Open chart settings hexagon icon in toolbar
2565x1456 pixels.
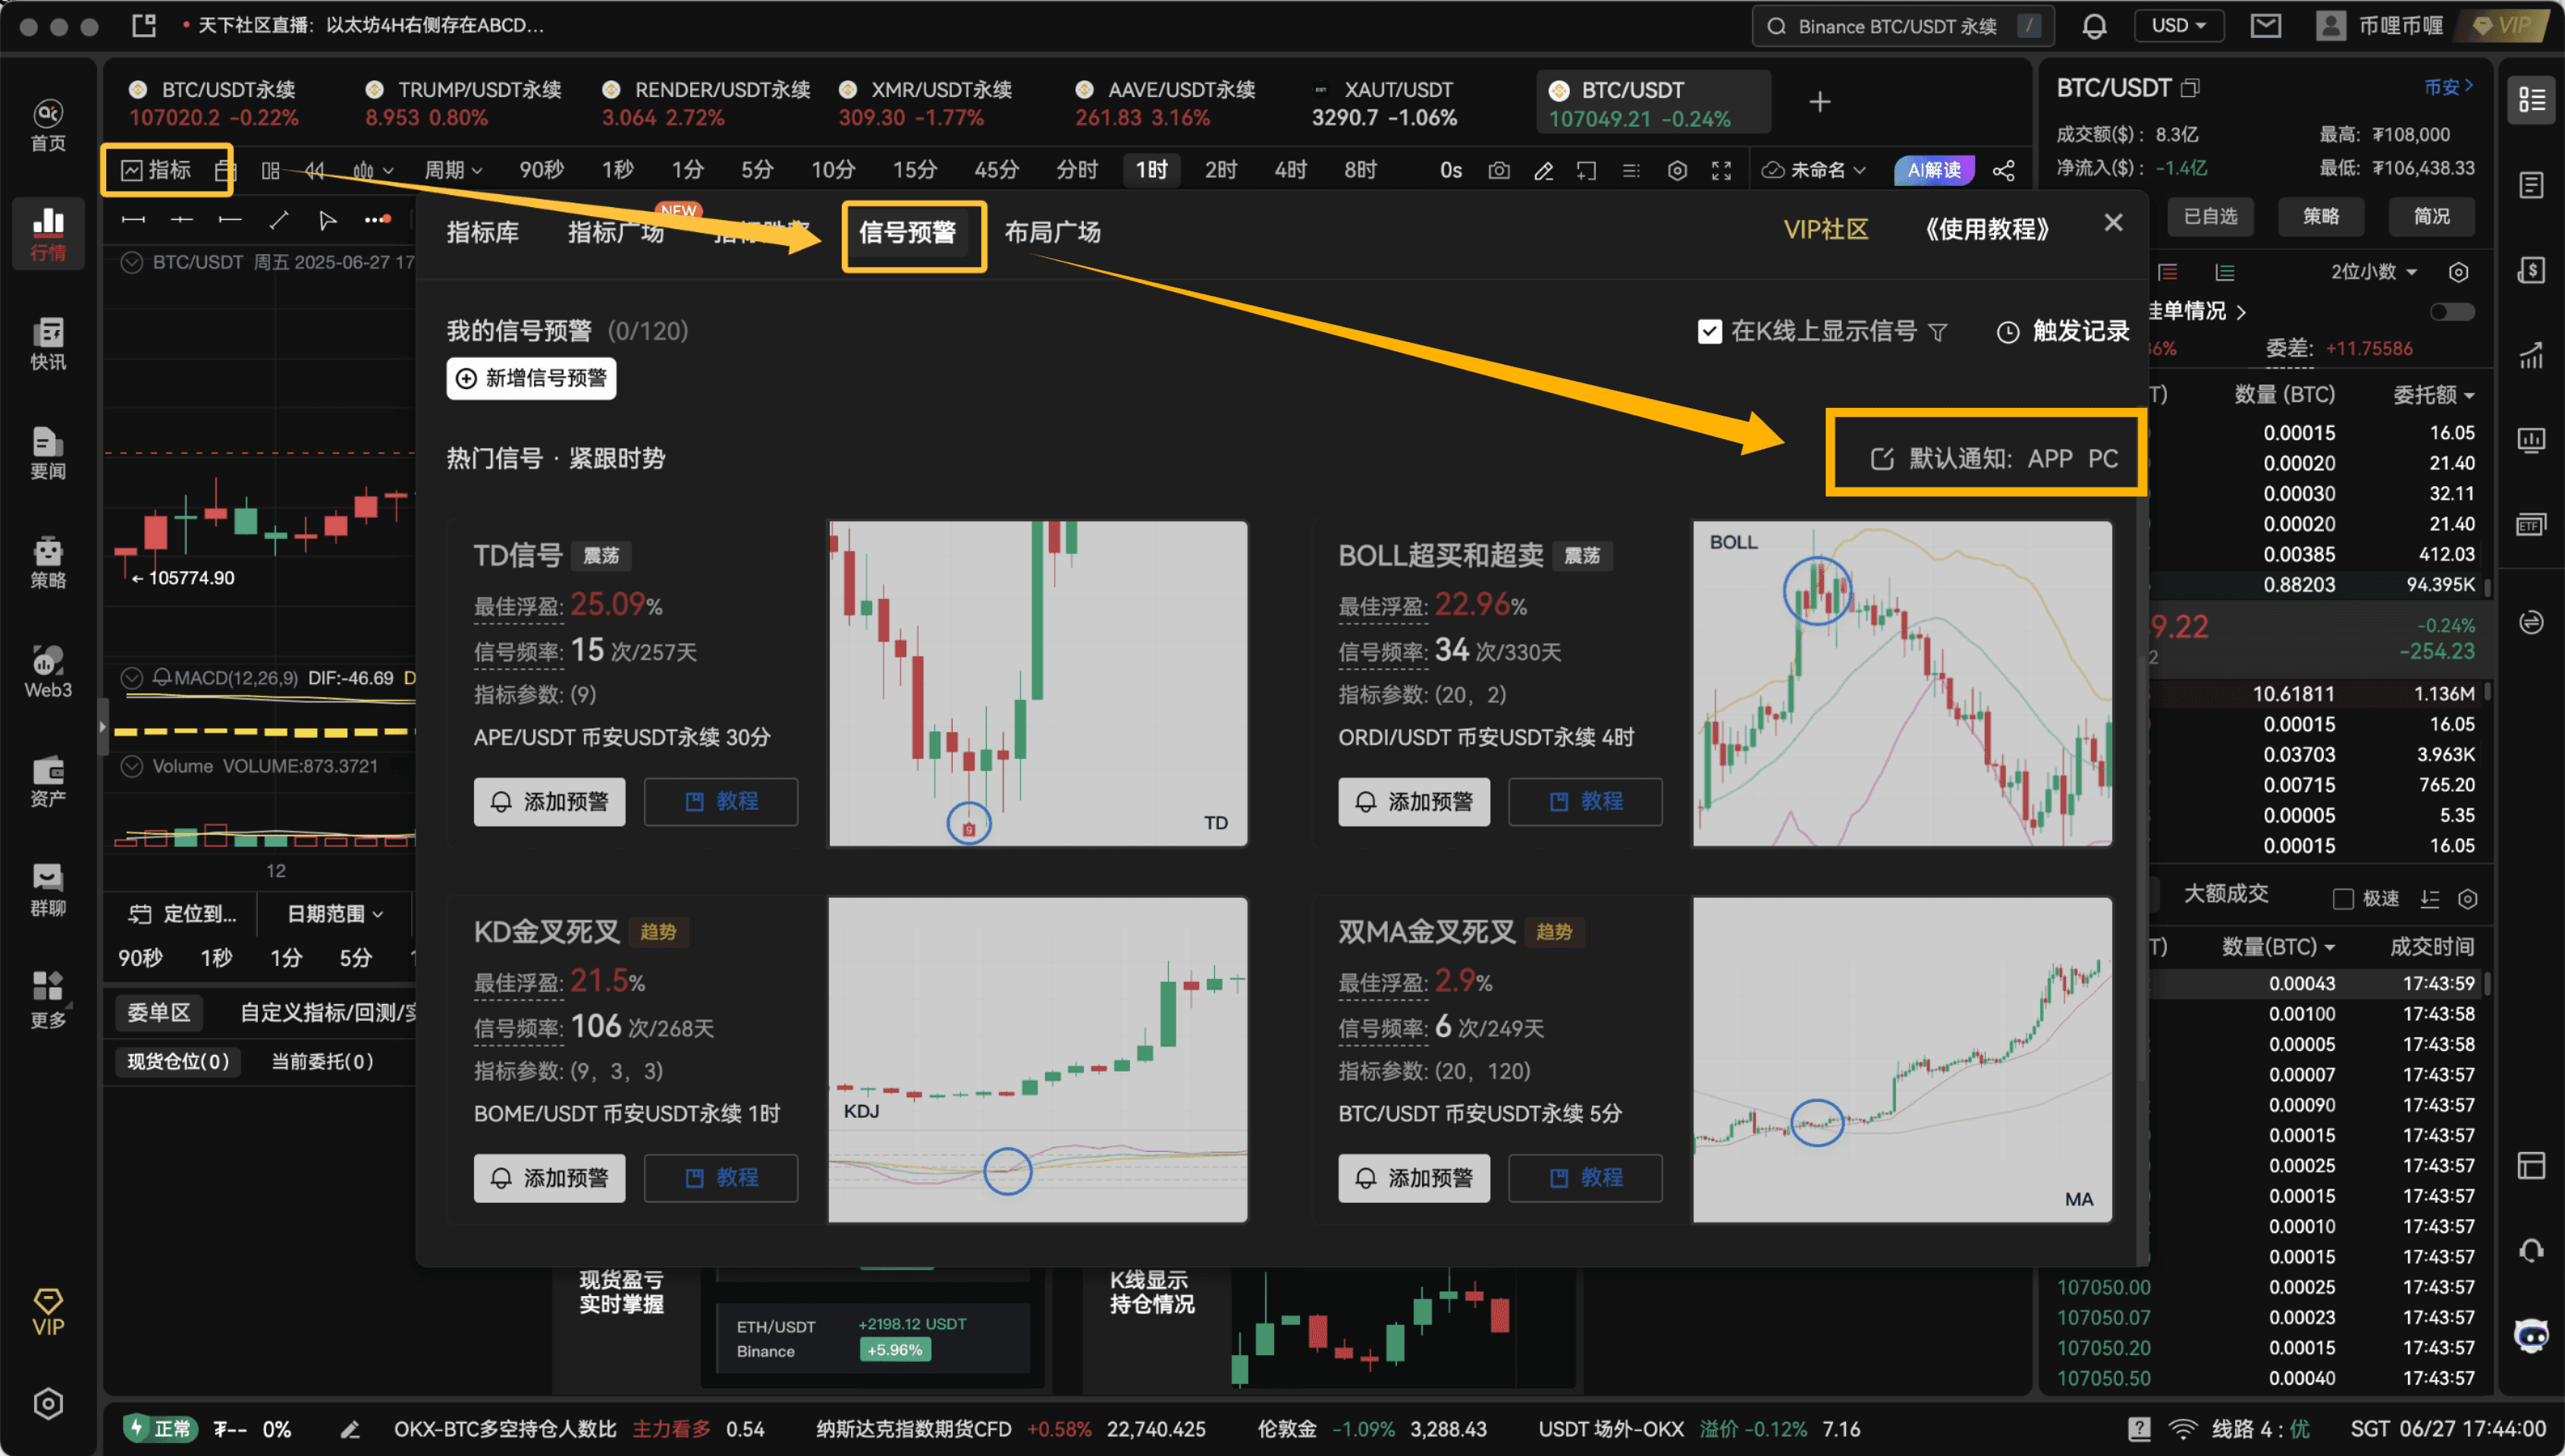[1677, 170]
